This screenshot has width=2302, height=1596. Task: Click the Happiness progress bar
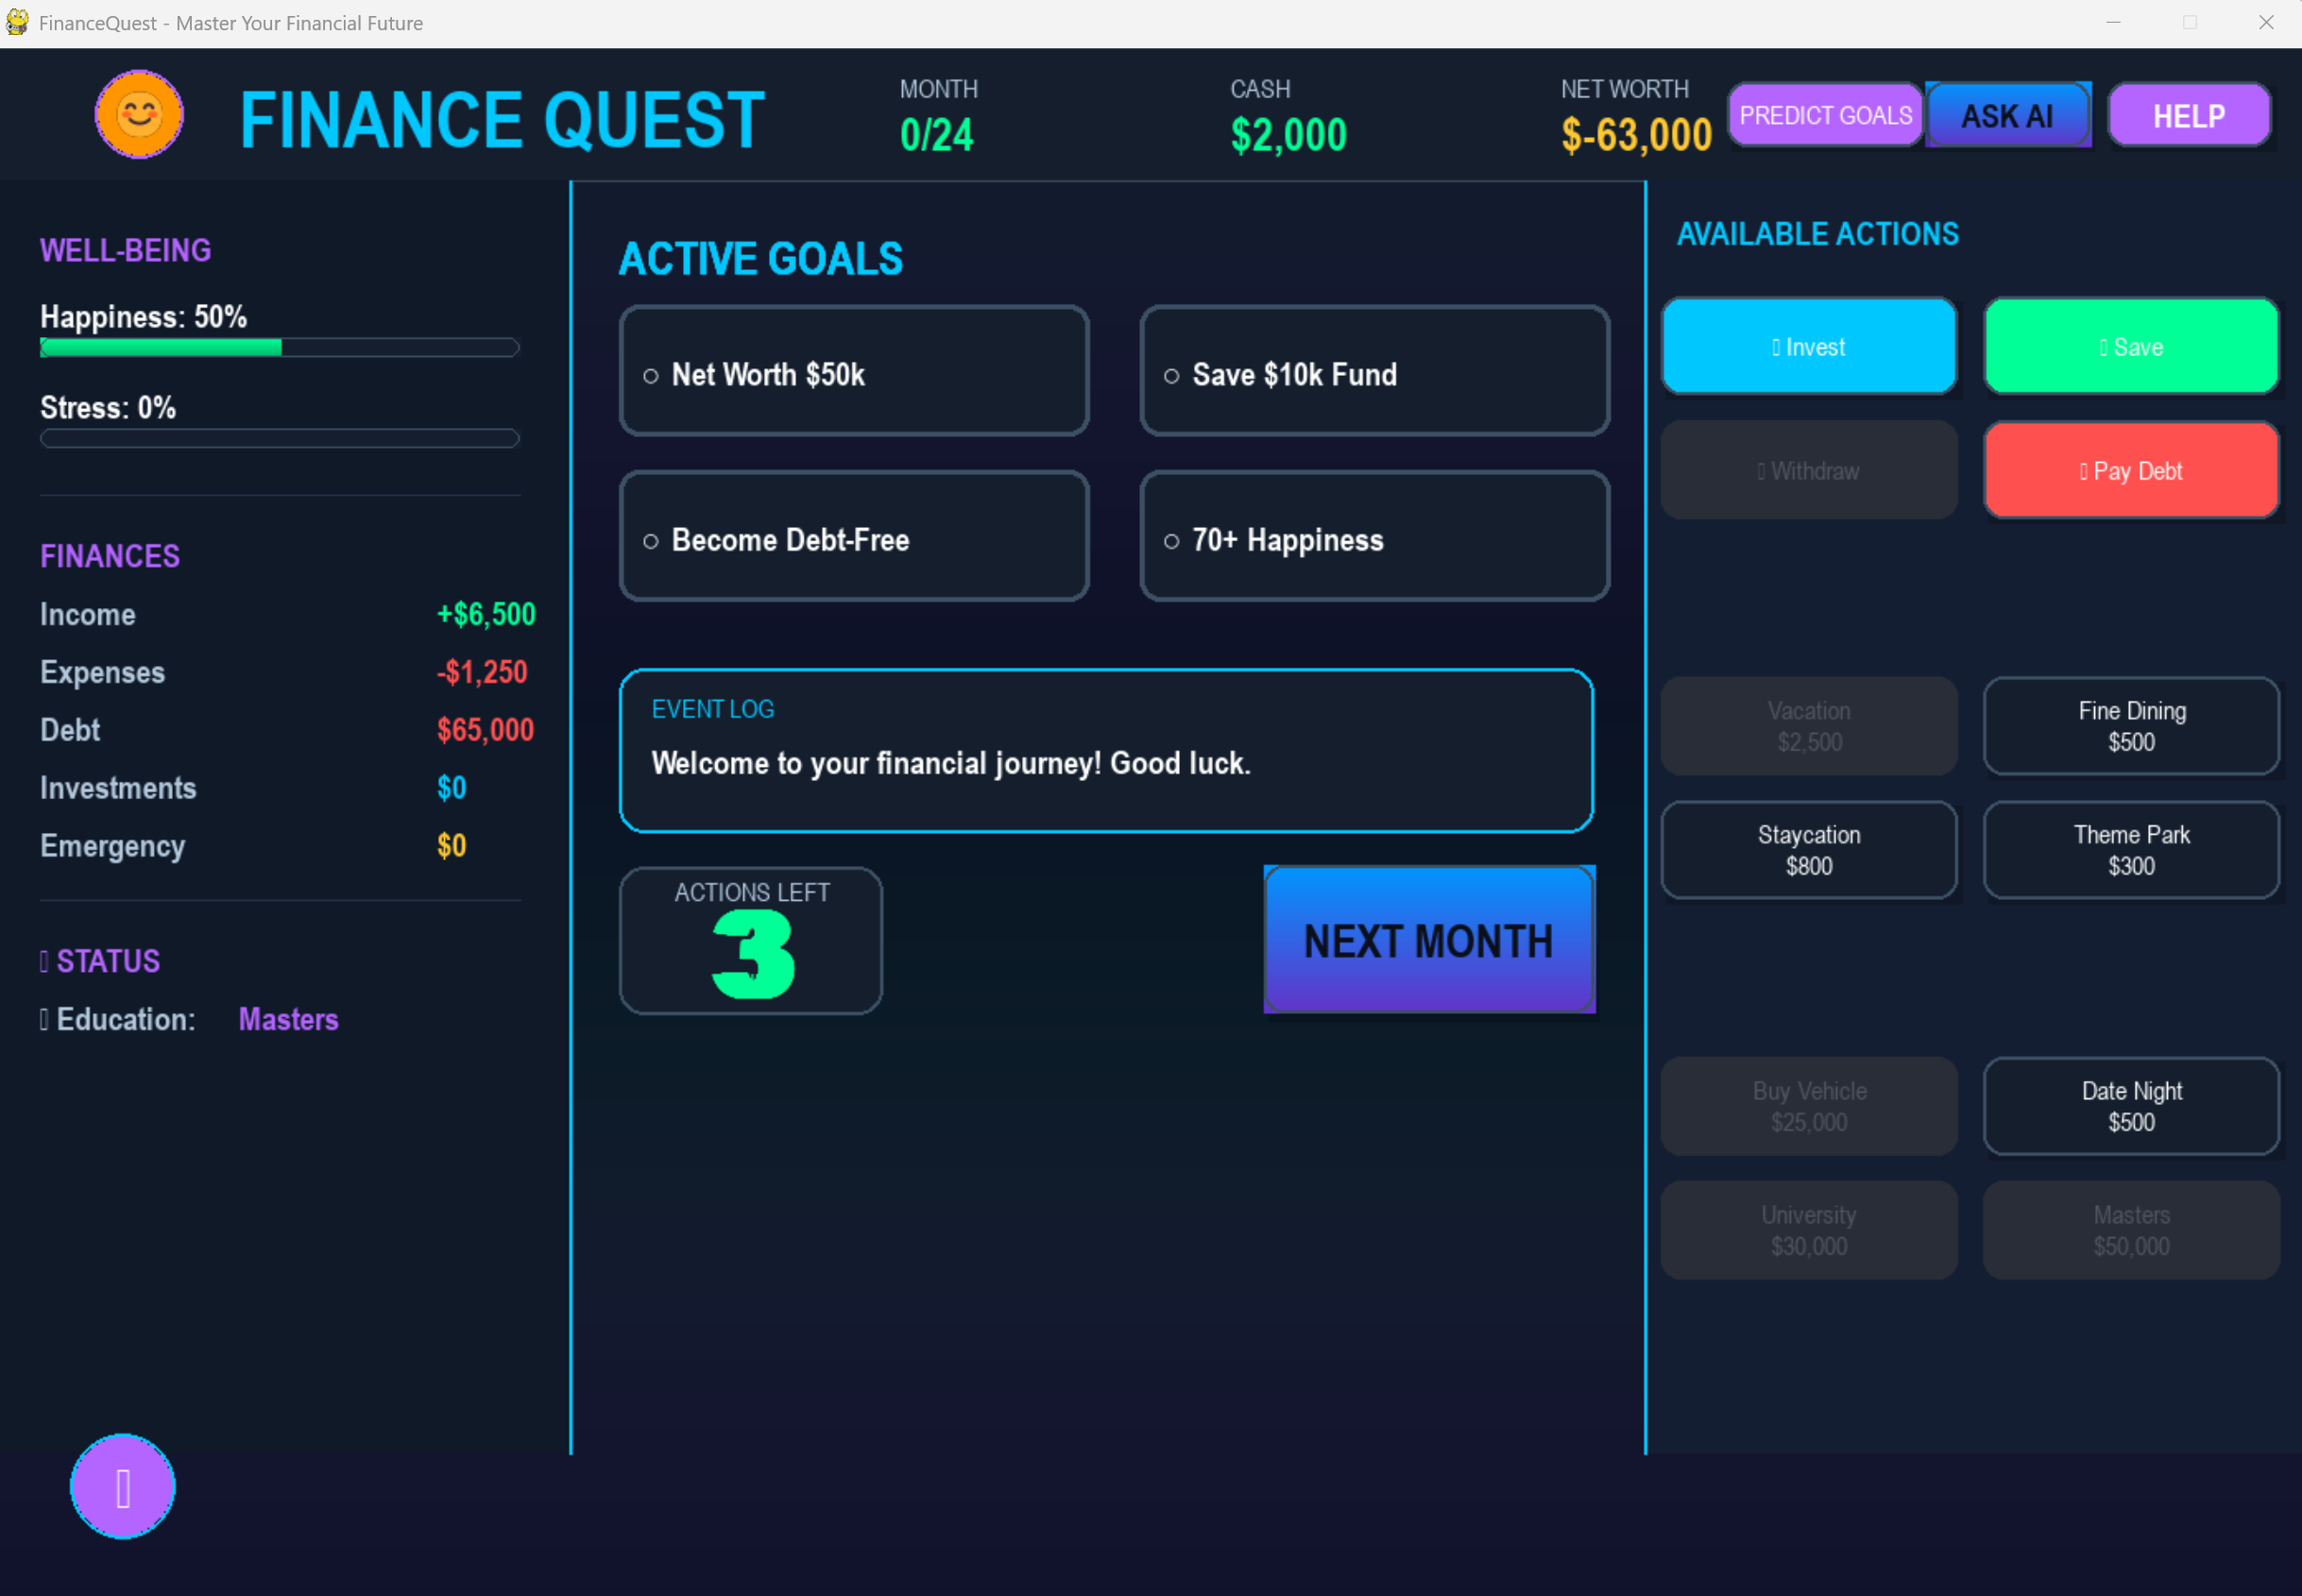coord(279,348)
